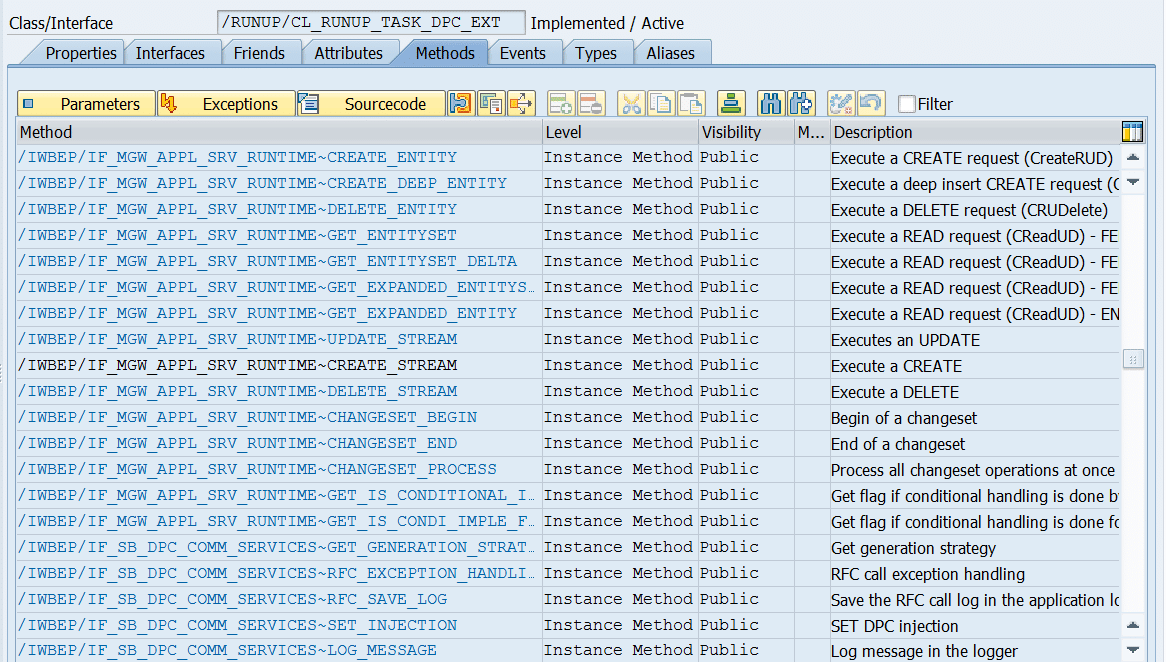Image resolution: width=1176 pixels, height=662 pixels.
Task: Open Sourcecode for the selected method
Action: click(x=371, y=104)
